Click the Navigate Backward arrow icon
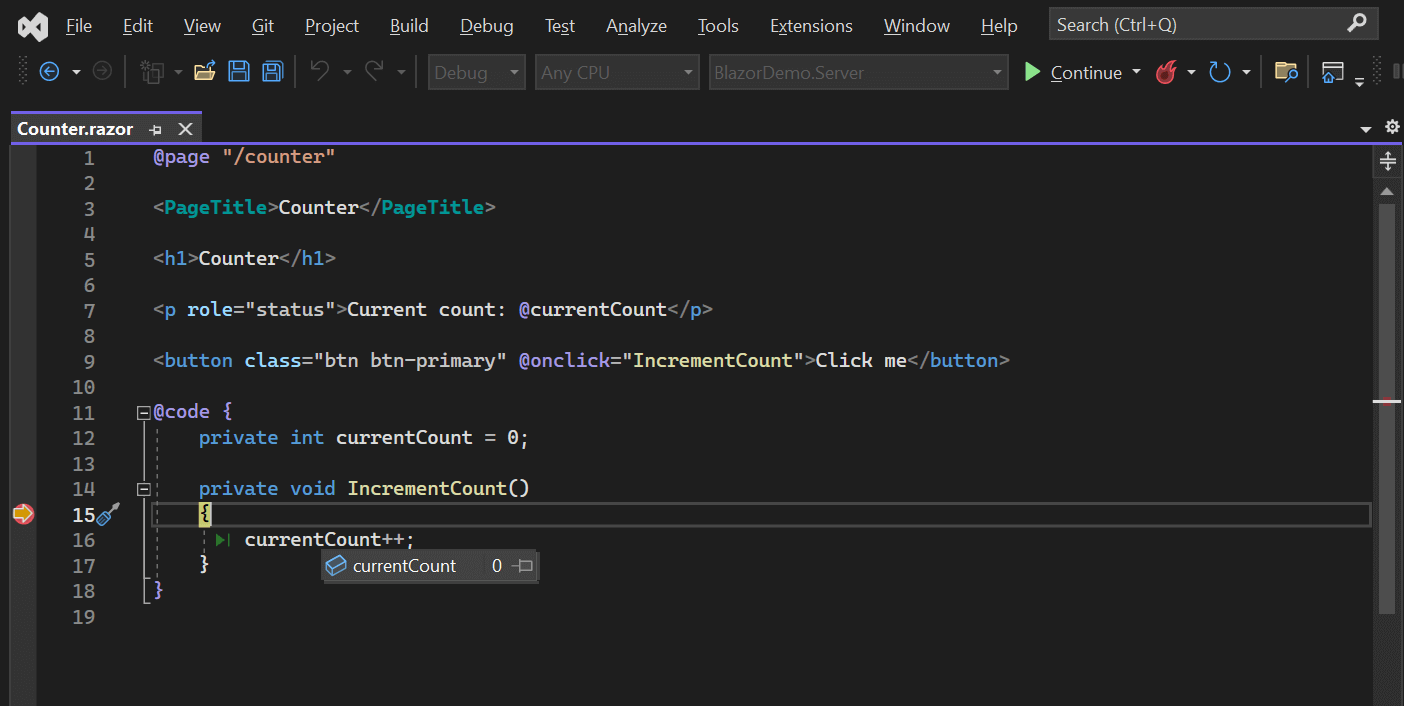This screenshot has width=1404, height=706. coord(50,71)
